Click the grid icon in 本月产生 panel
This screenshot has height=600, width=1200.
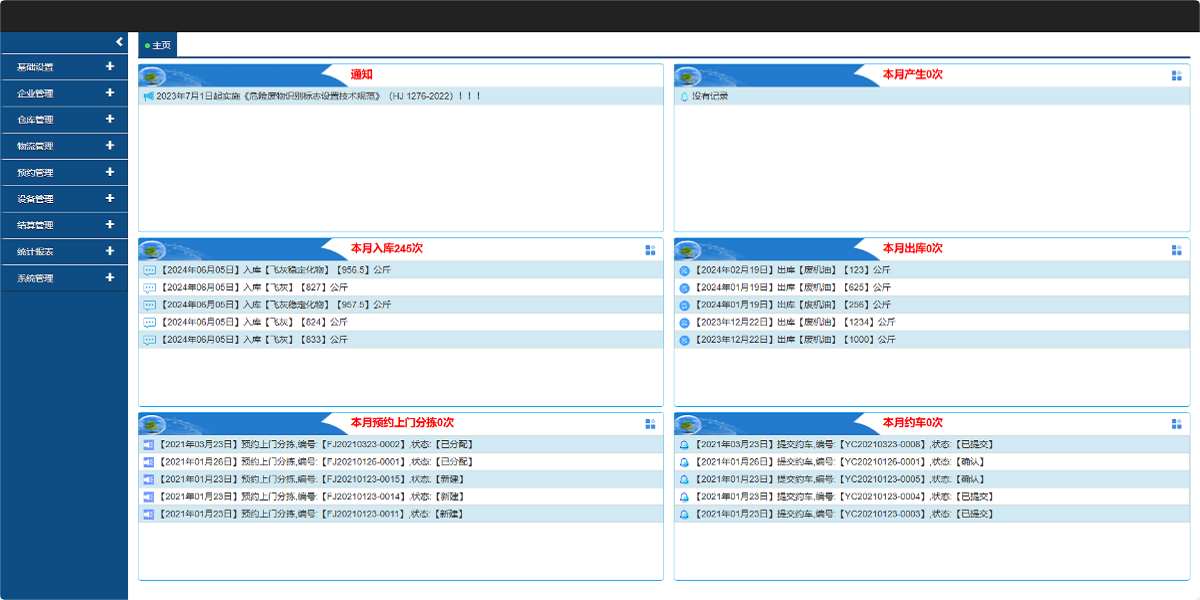click(x=1176, y=76)
